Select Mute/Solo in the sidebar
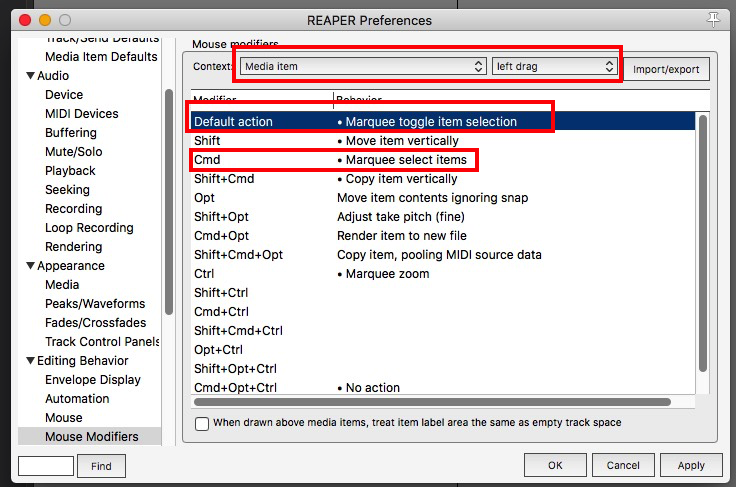The height and width of the screenshot is (487, 736). (74, 152)
